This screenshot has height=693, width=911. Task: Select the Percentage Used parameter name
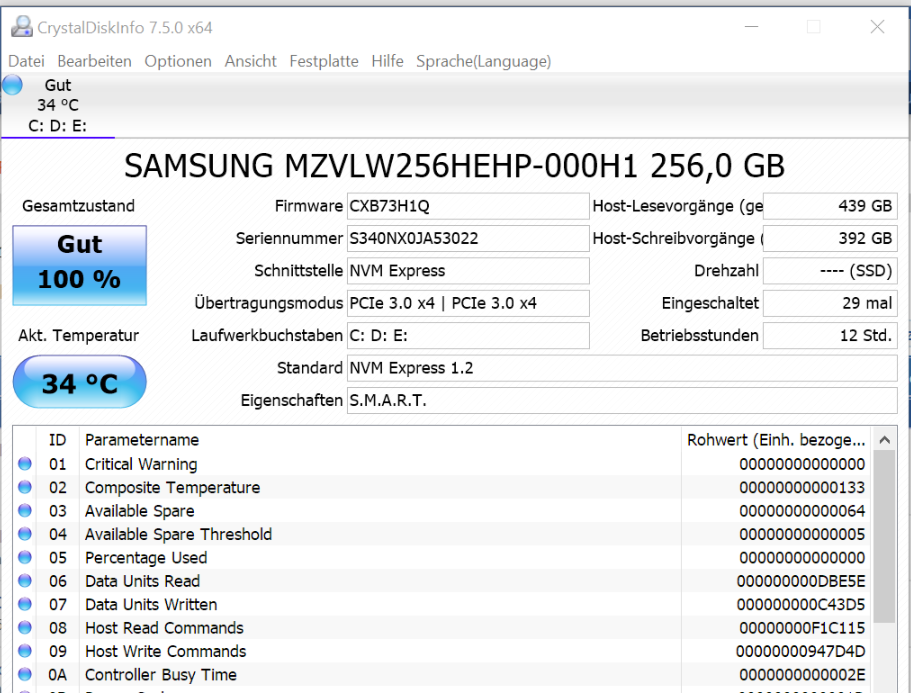(146, 558)
